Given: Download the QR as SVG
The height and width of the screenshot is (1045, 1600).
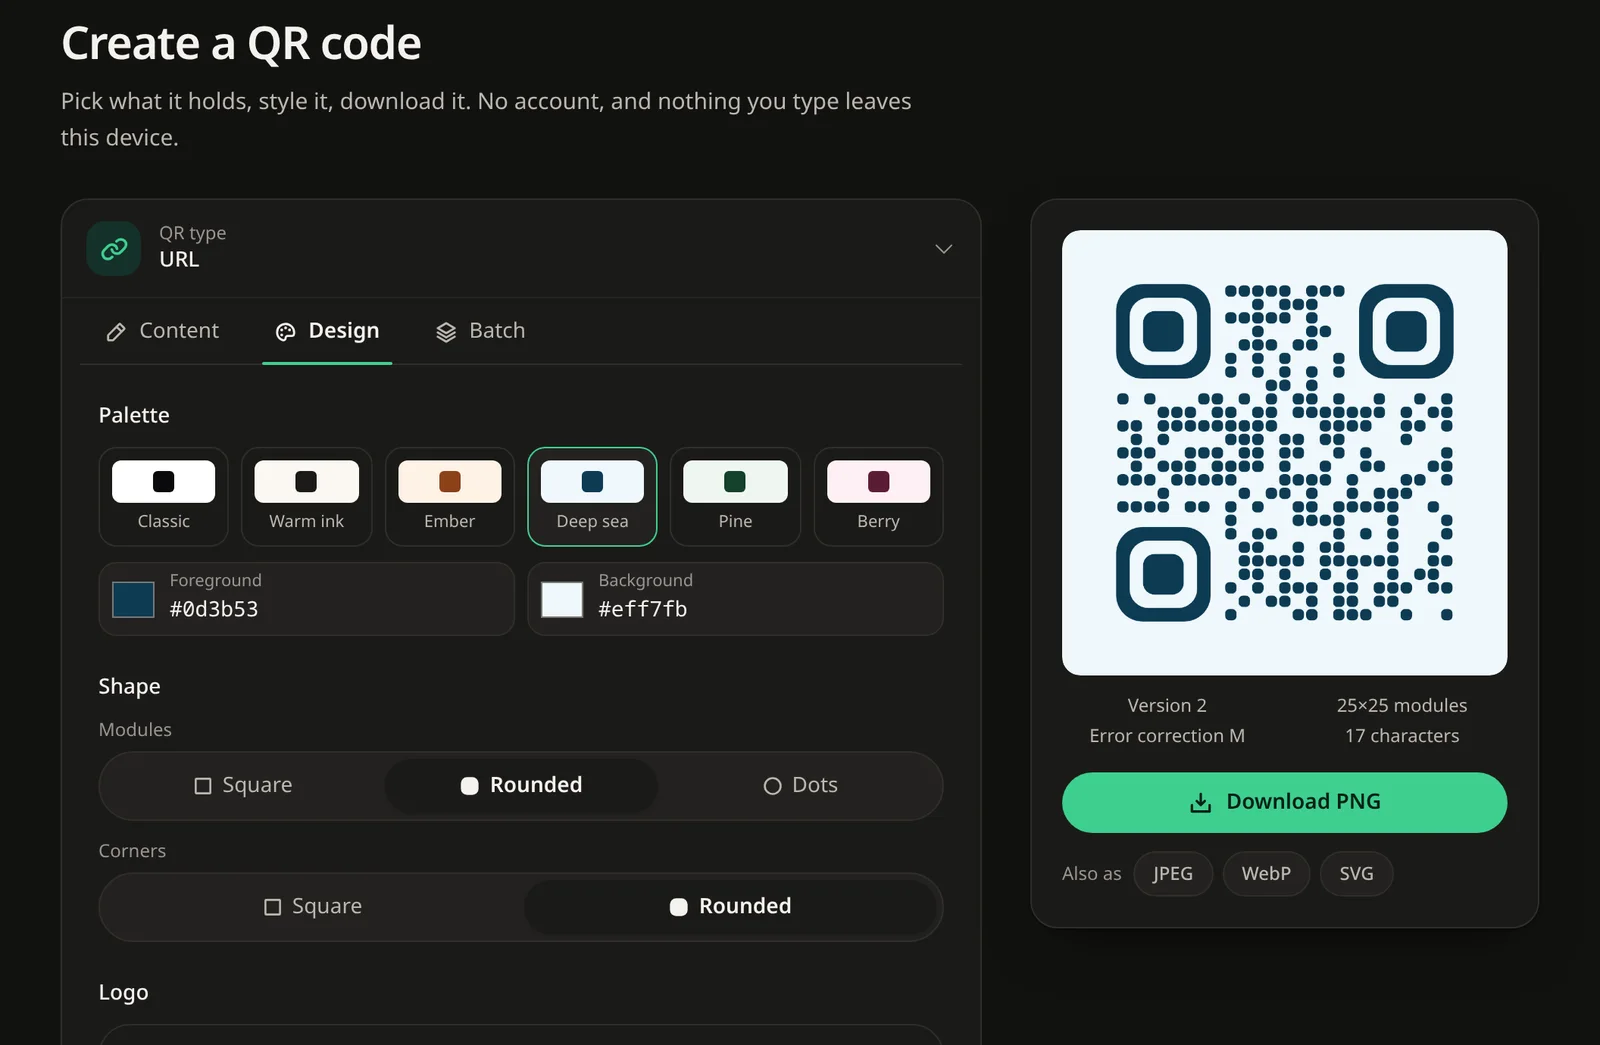Looking at the screenshot, I should click(x=1356, y=874).
